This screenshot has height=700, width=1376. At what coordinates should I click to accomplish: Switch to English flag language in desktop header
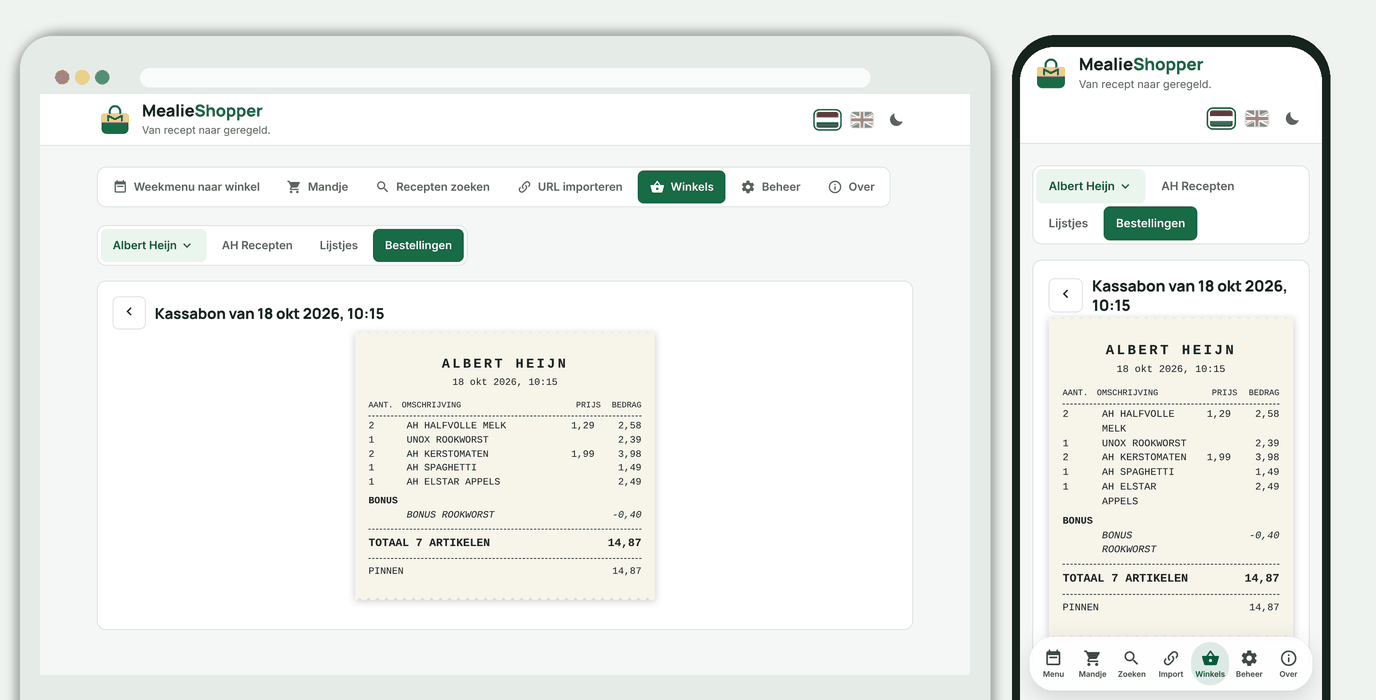coord(862,120)
